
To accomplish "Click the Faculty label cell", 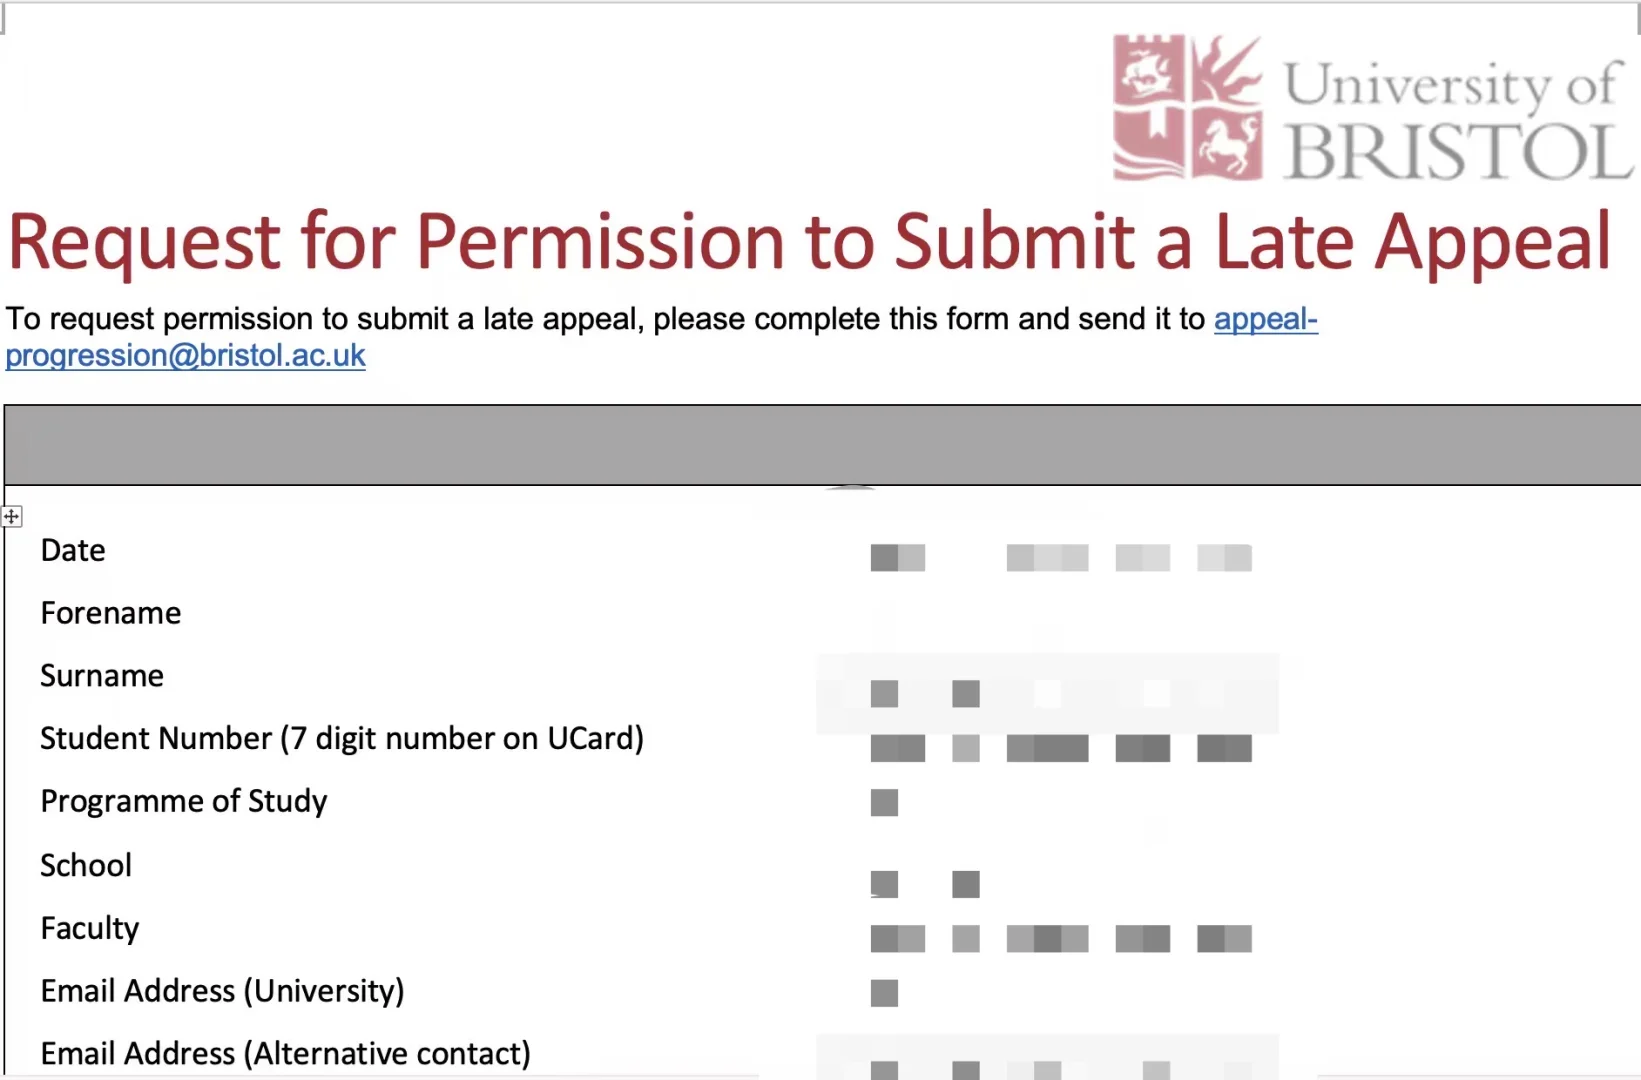I will click(x=90, y=929).
